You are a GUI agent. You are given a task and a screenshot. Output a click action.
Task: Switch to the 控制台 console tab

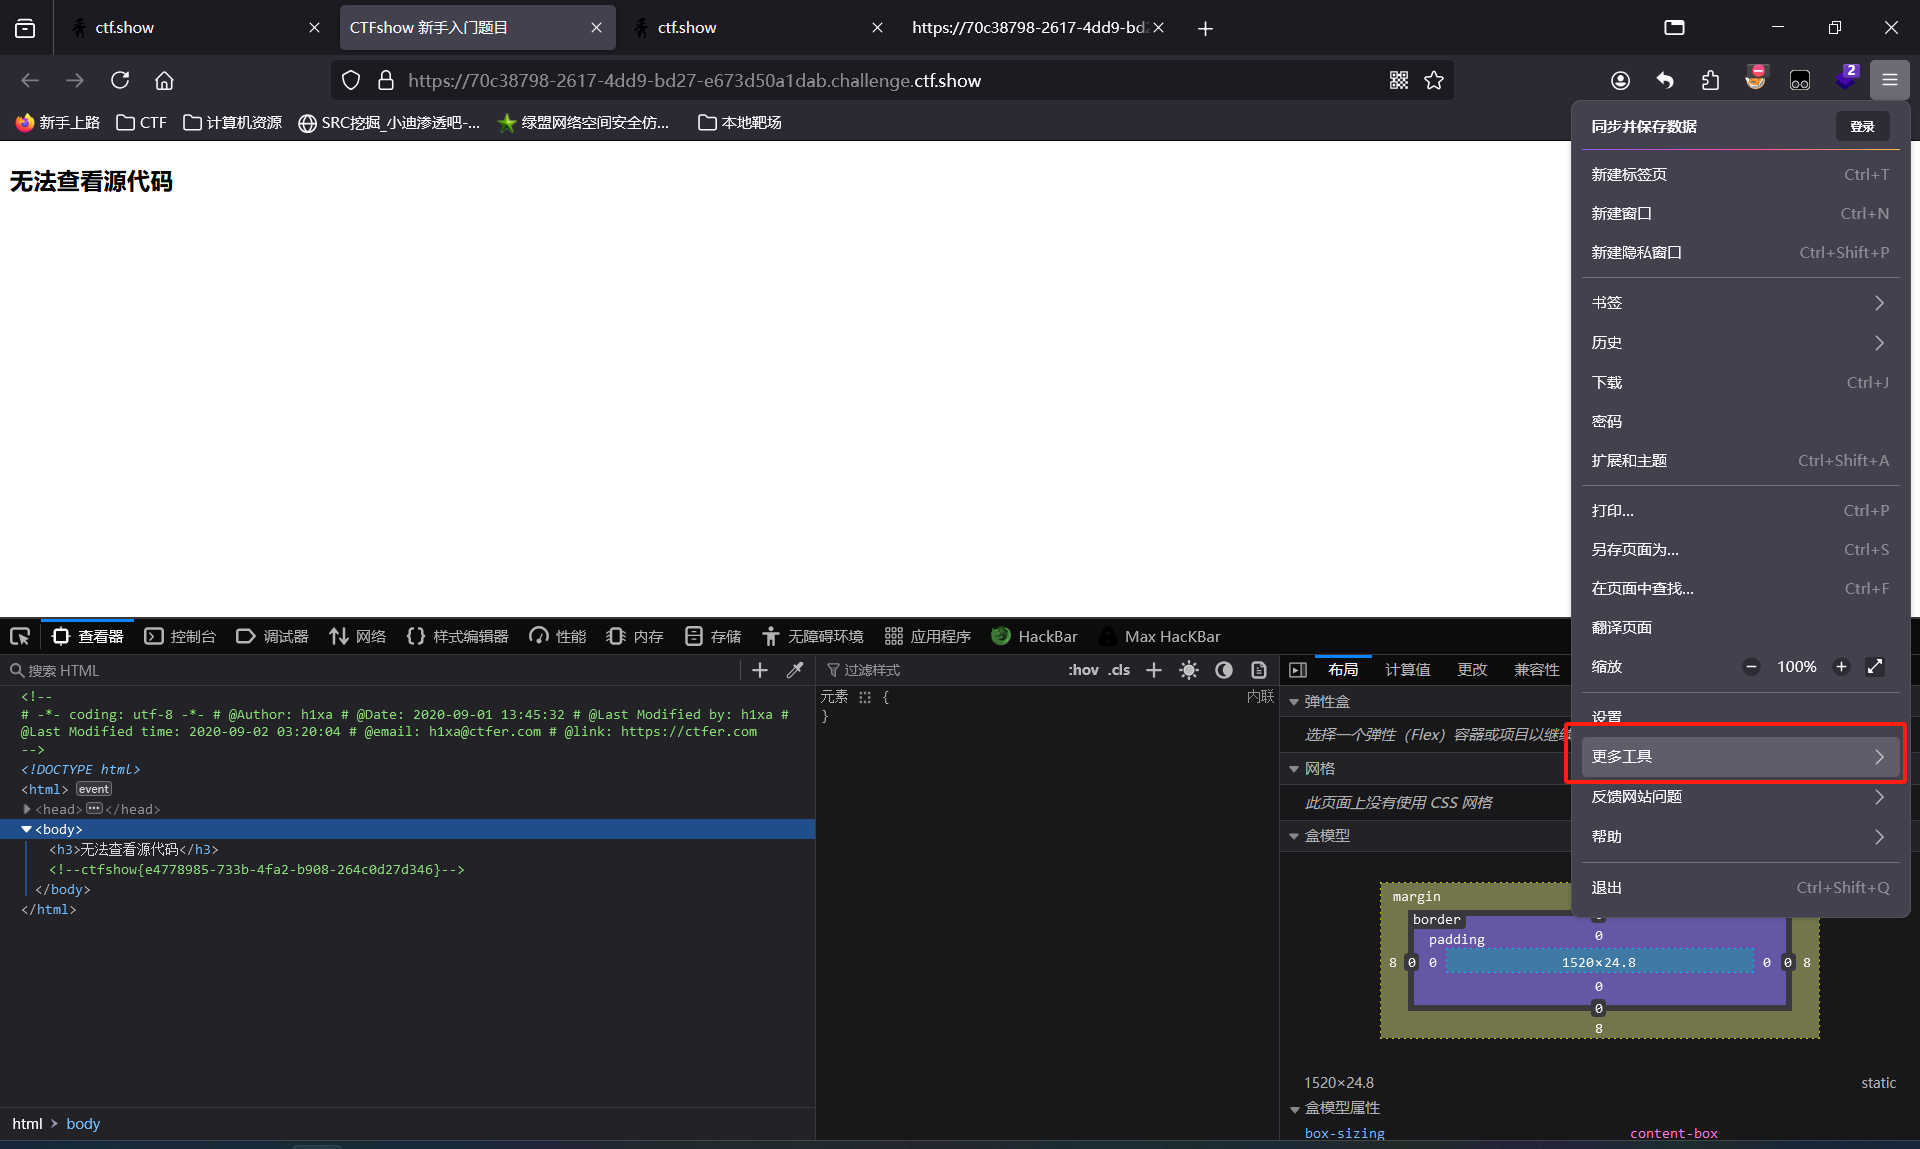(180, 636)
